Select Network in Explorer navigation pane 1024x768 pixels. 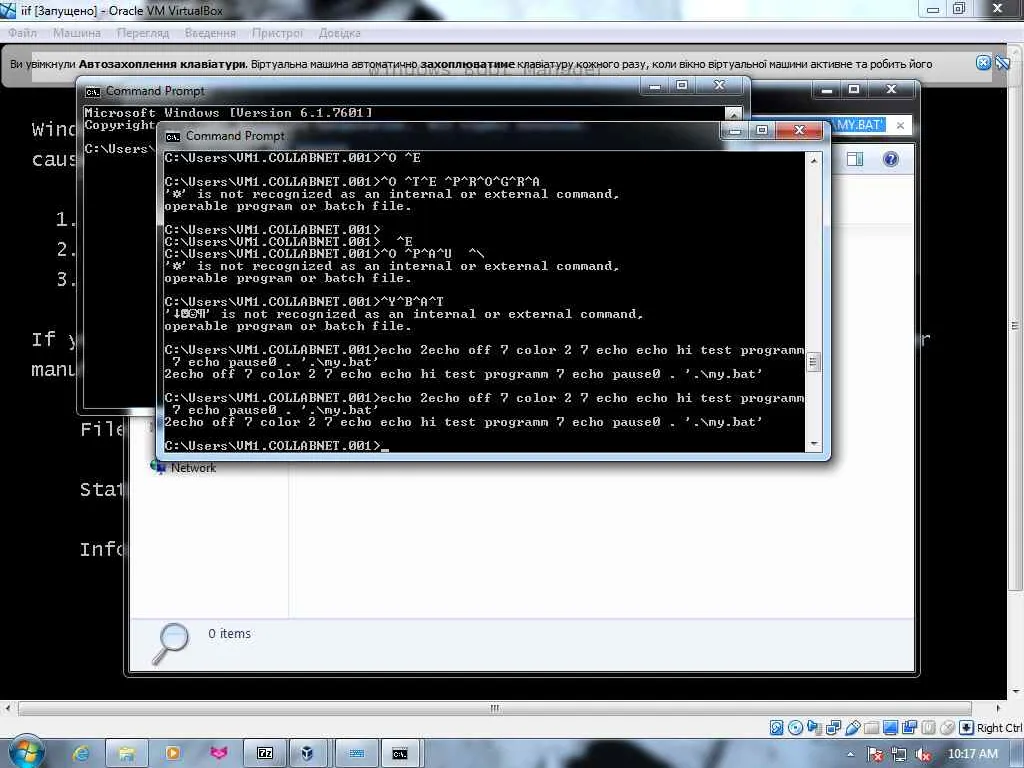(193, 468)
